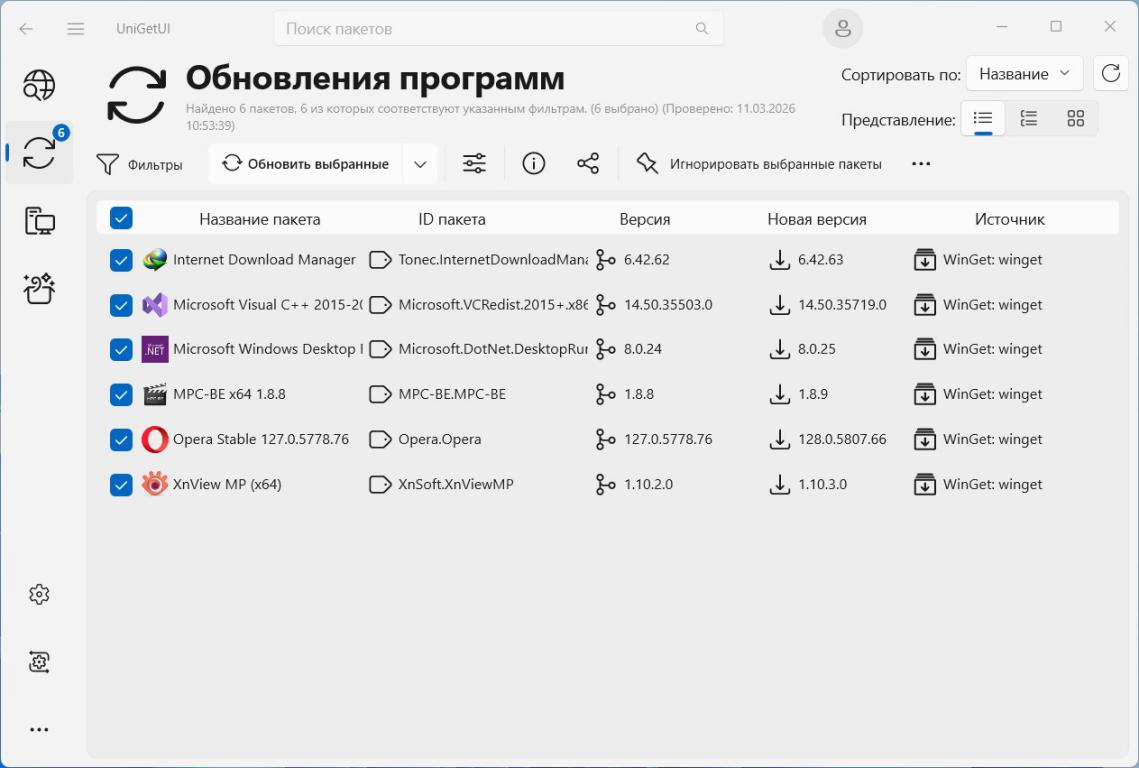Open Package Bundles sidebar icon
This screenshot has width=1139, height=768.
[39, 289]
